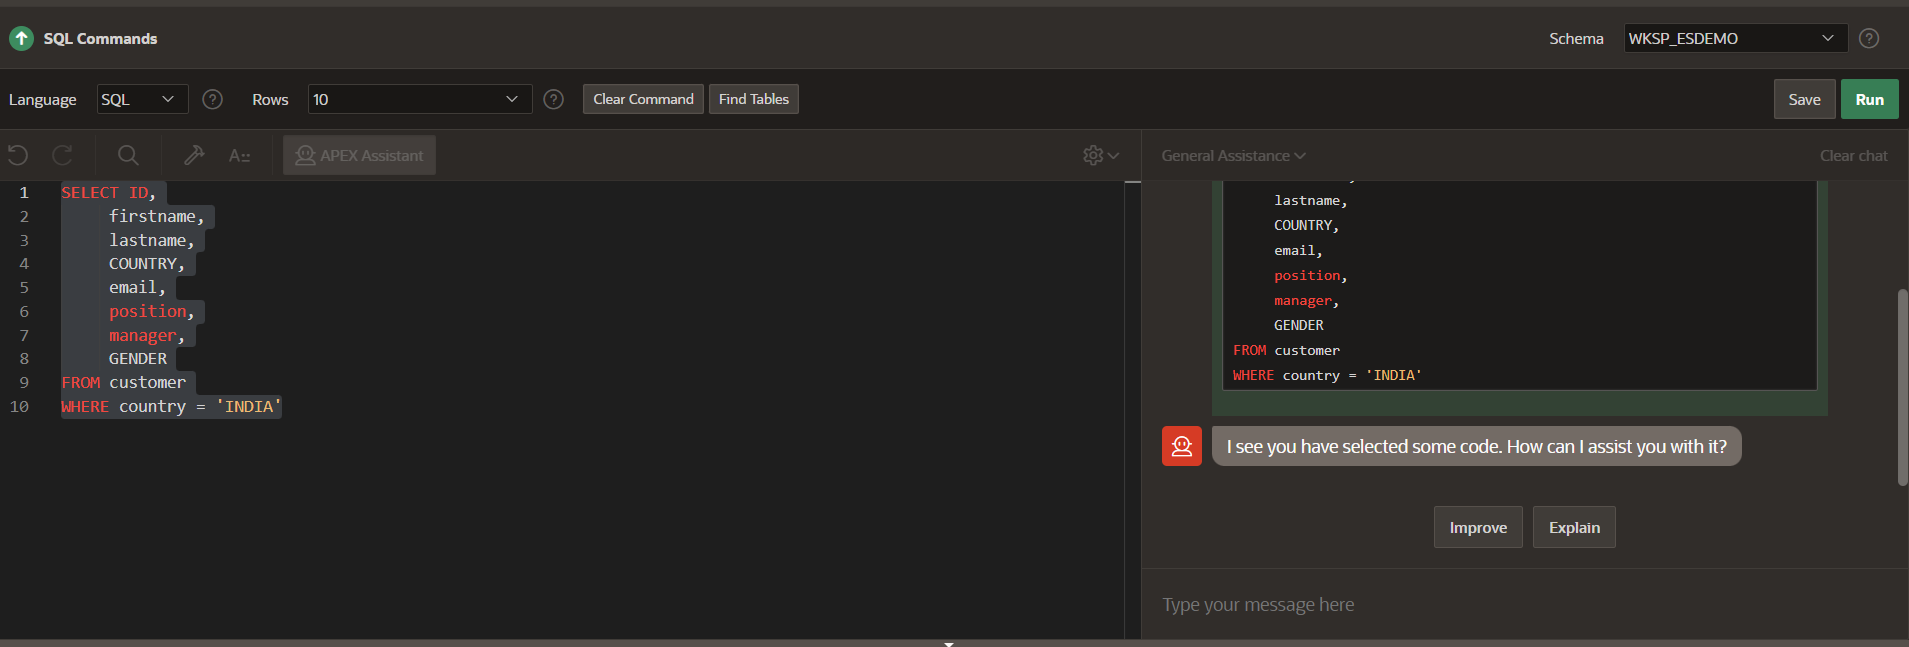Open help for the Schema field
The image size is (1909, 647).
pyautogui.click(x=1868, y=38)
